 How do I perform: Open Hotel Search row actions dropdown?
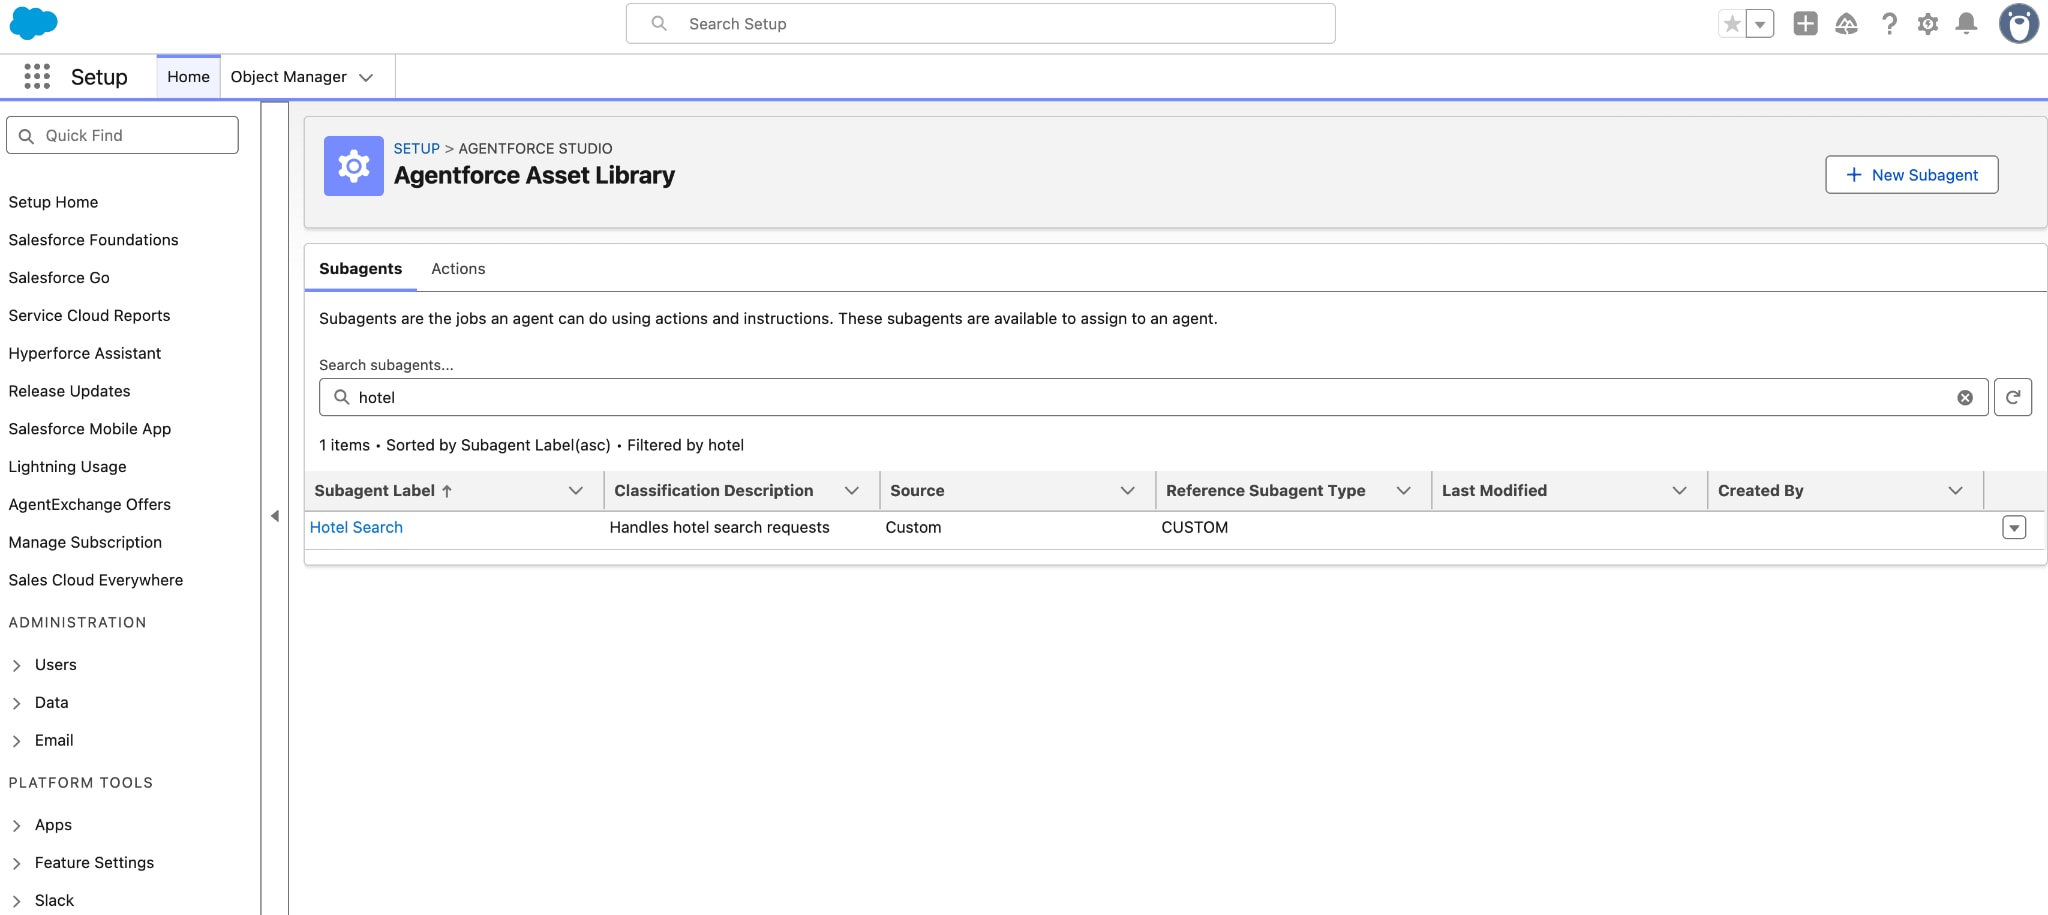tap(2014, 528)
